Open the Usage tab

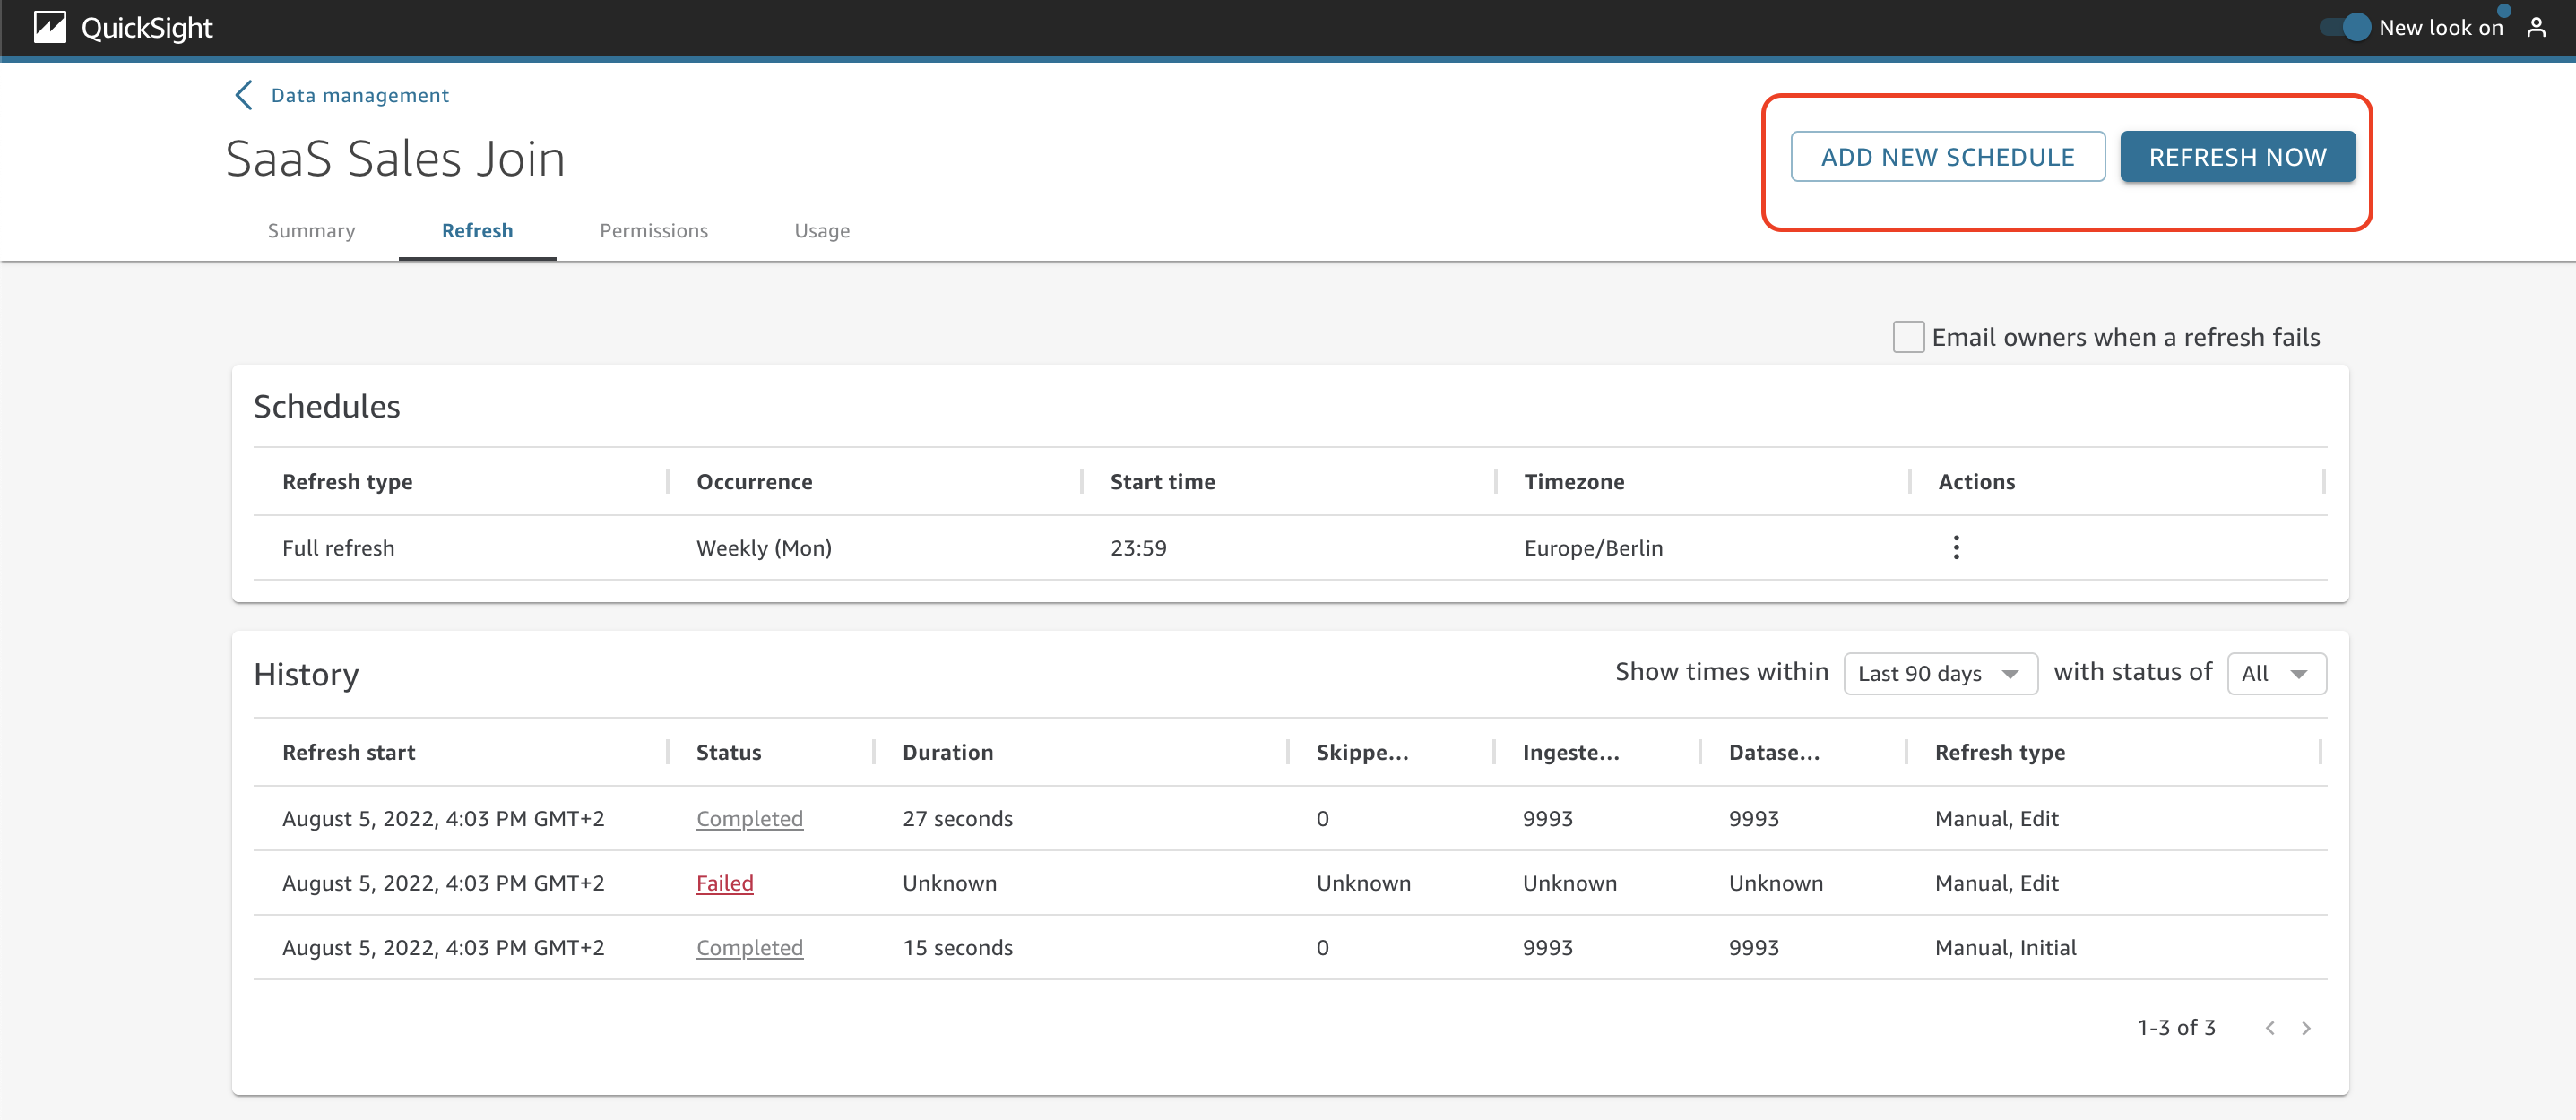(x=821, y=231)
